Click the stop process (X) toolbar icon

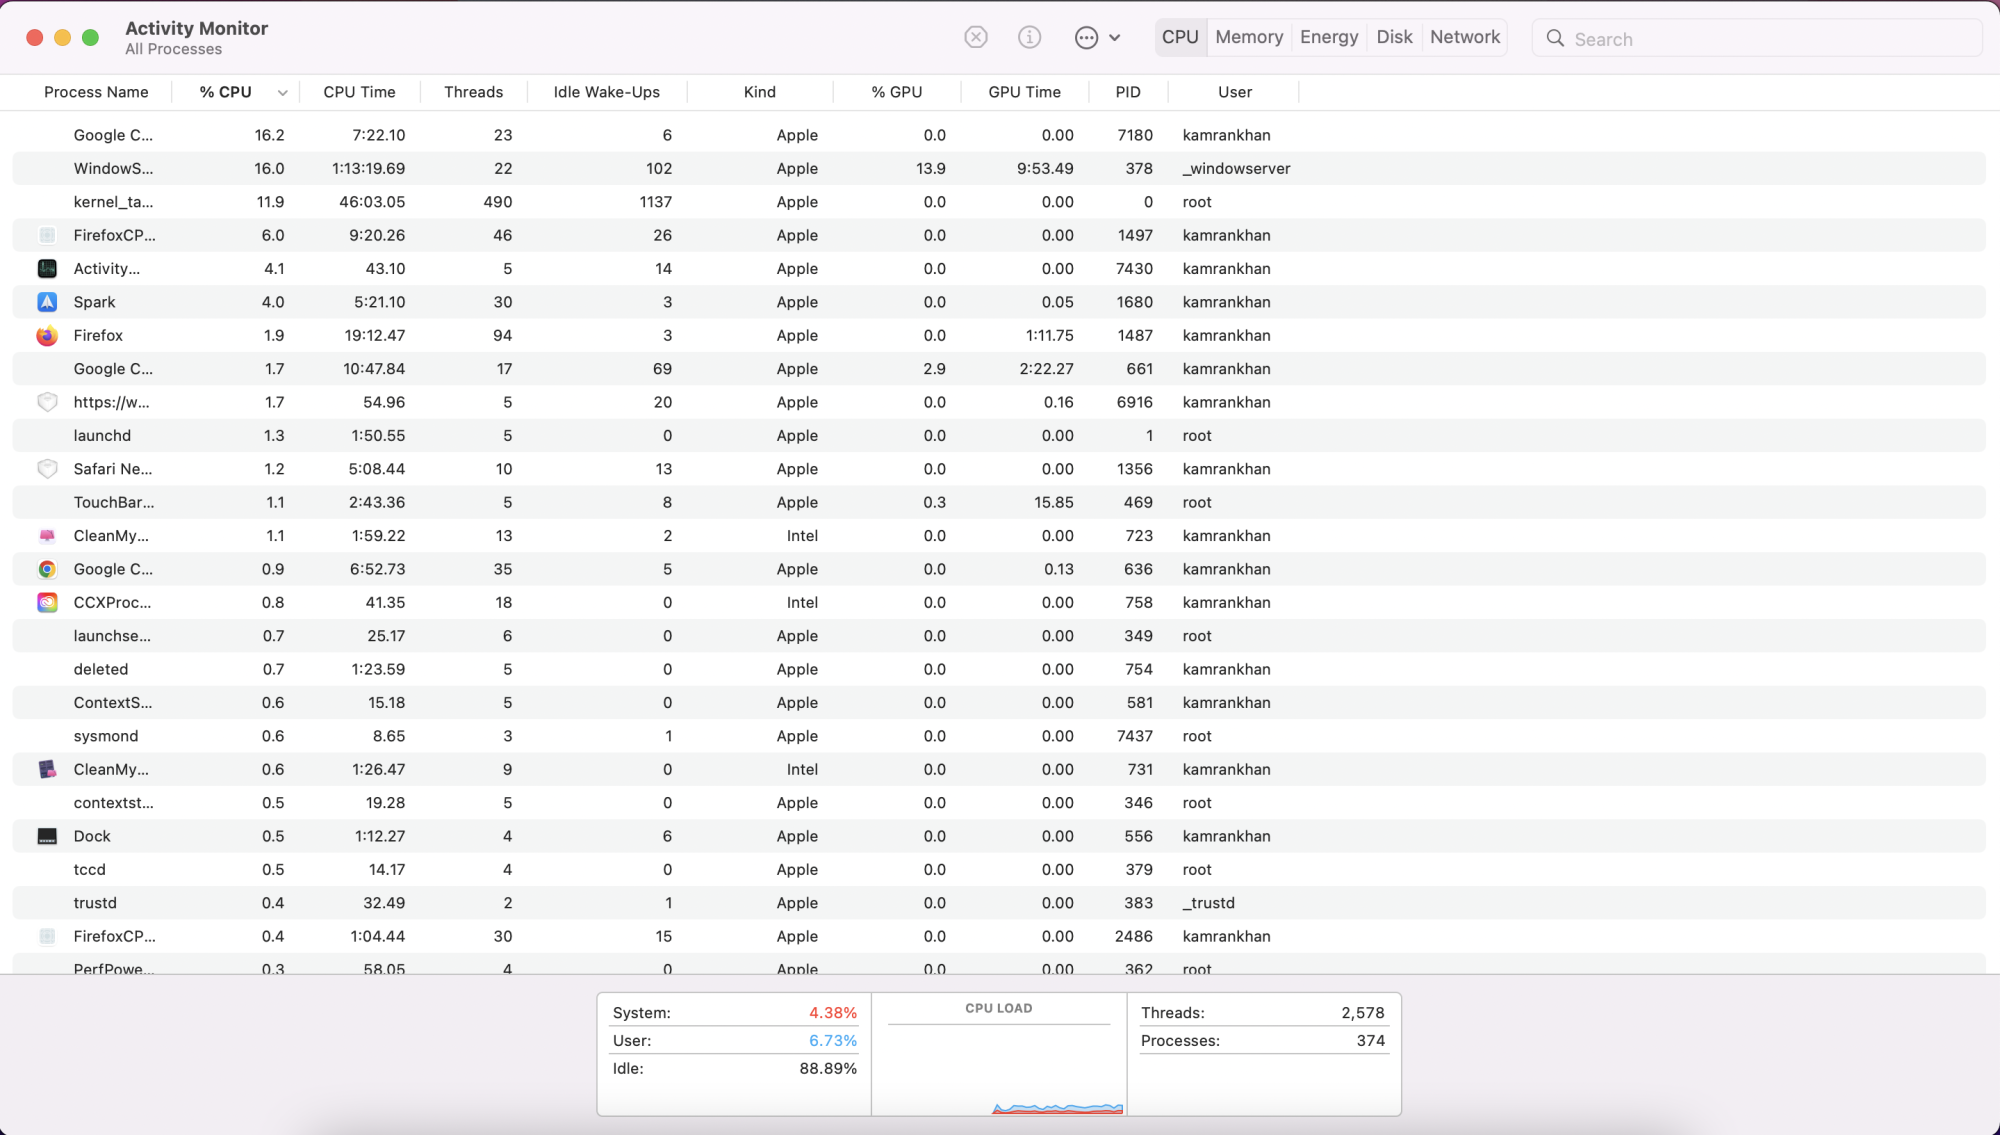[x=976, y=37]
